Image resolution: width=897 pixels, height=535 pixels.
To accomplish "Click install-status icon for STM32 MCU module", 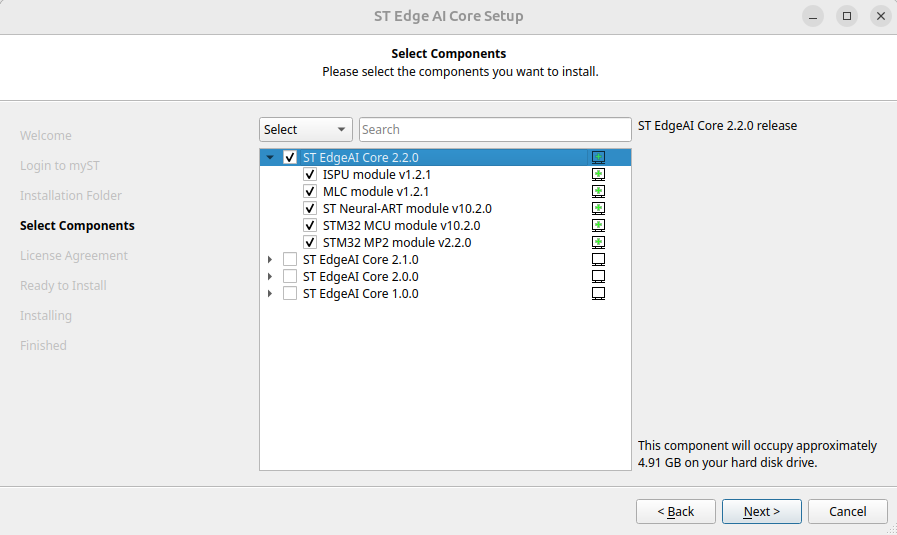I will tap(598, 225).
